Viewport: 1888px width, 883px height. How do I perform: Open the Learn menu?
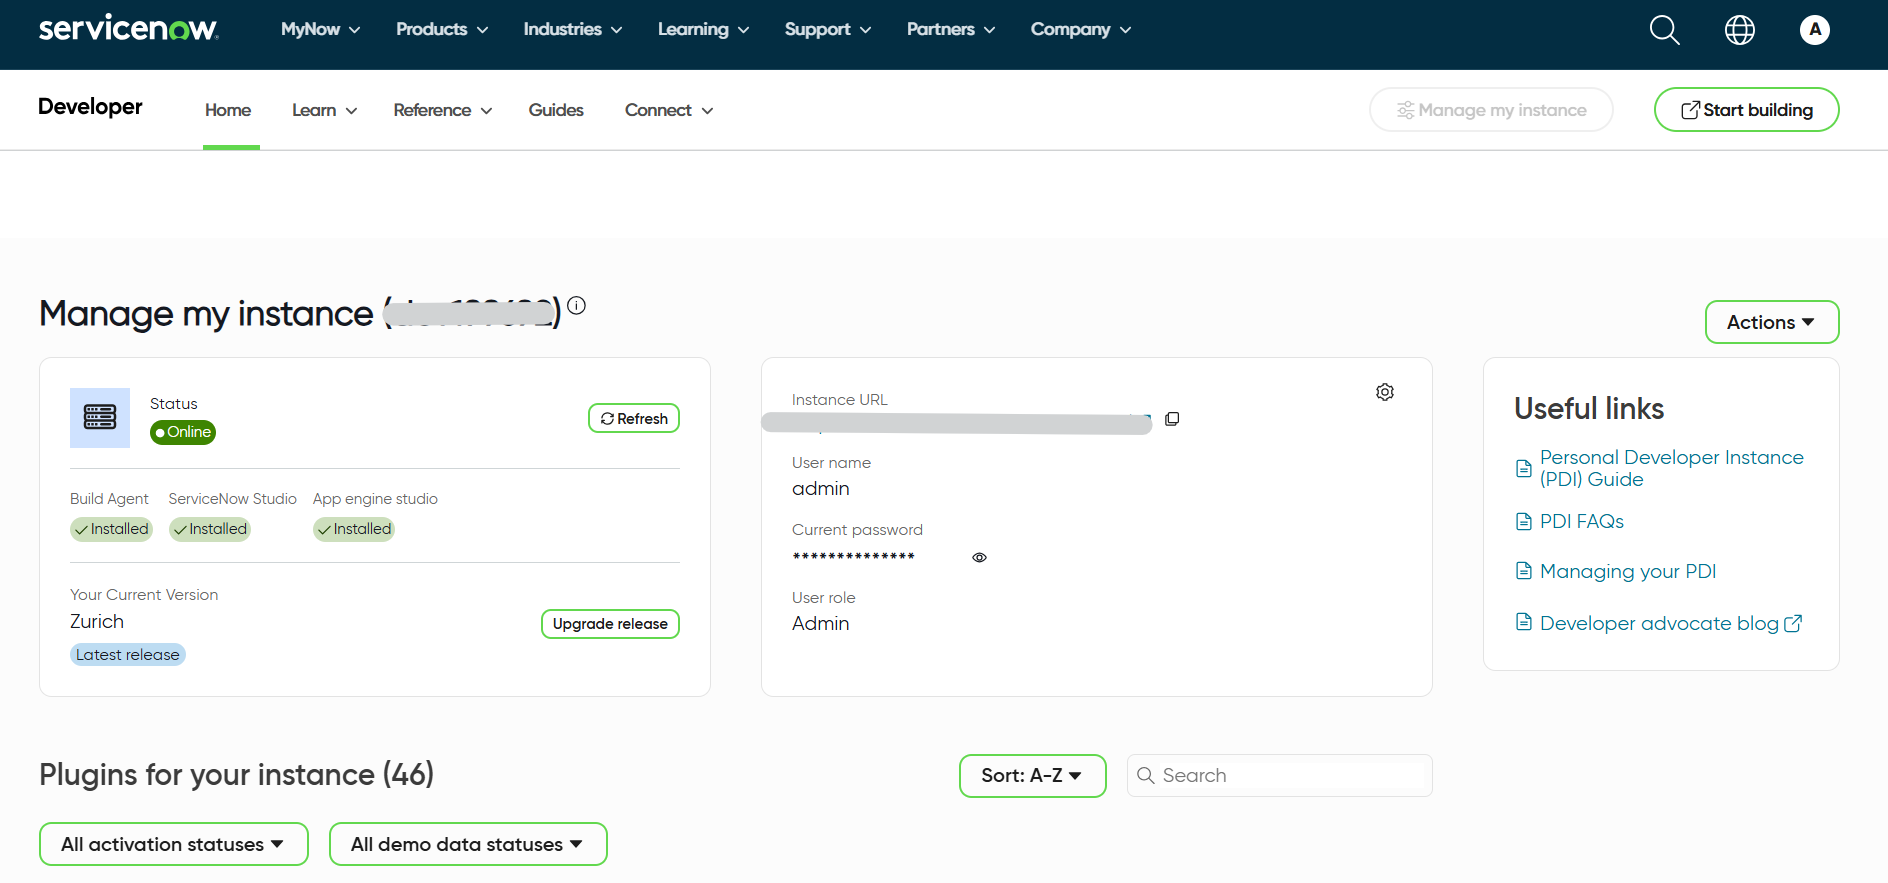click(324, 110)
